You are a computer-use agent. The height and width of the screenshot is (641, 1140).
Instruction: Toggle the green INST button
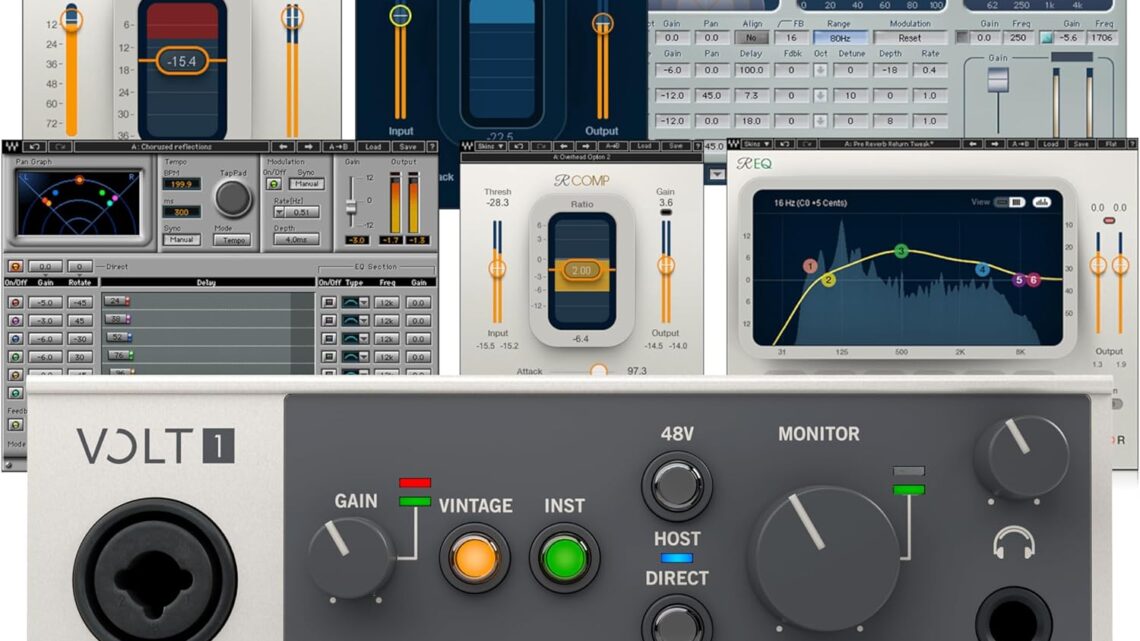pos(564,557)
